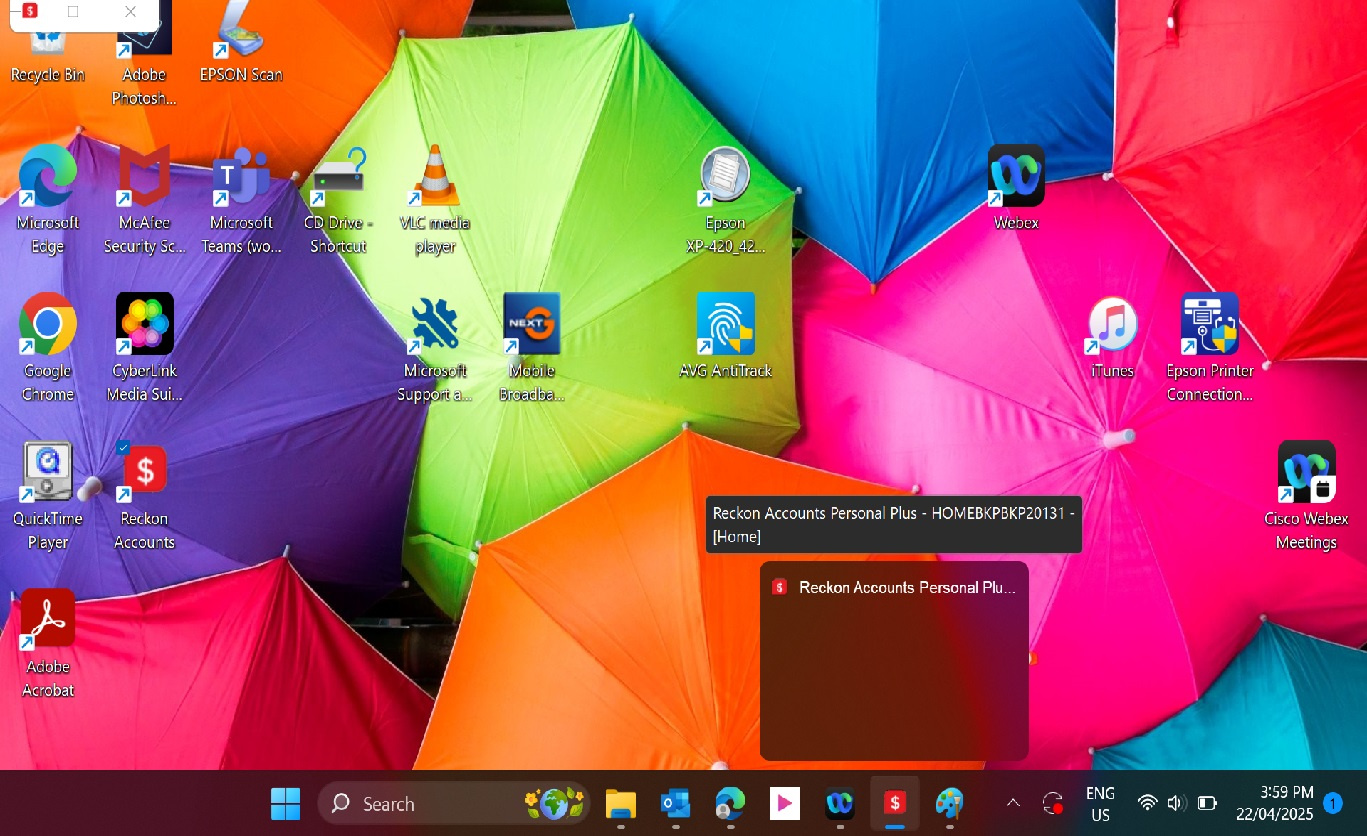Screen dimensions: 1367x836
Task: Select the Webex desktop shortcut
Action: [x=1016, y=190]
